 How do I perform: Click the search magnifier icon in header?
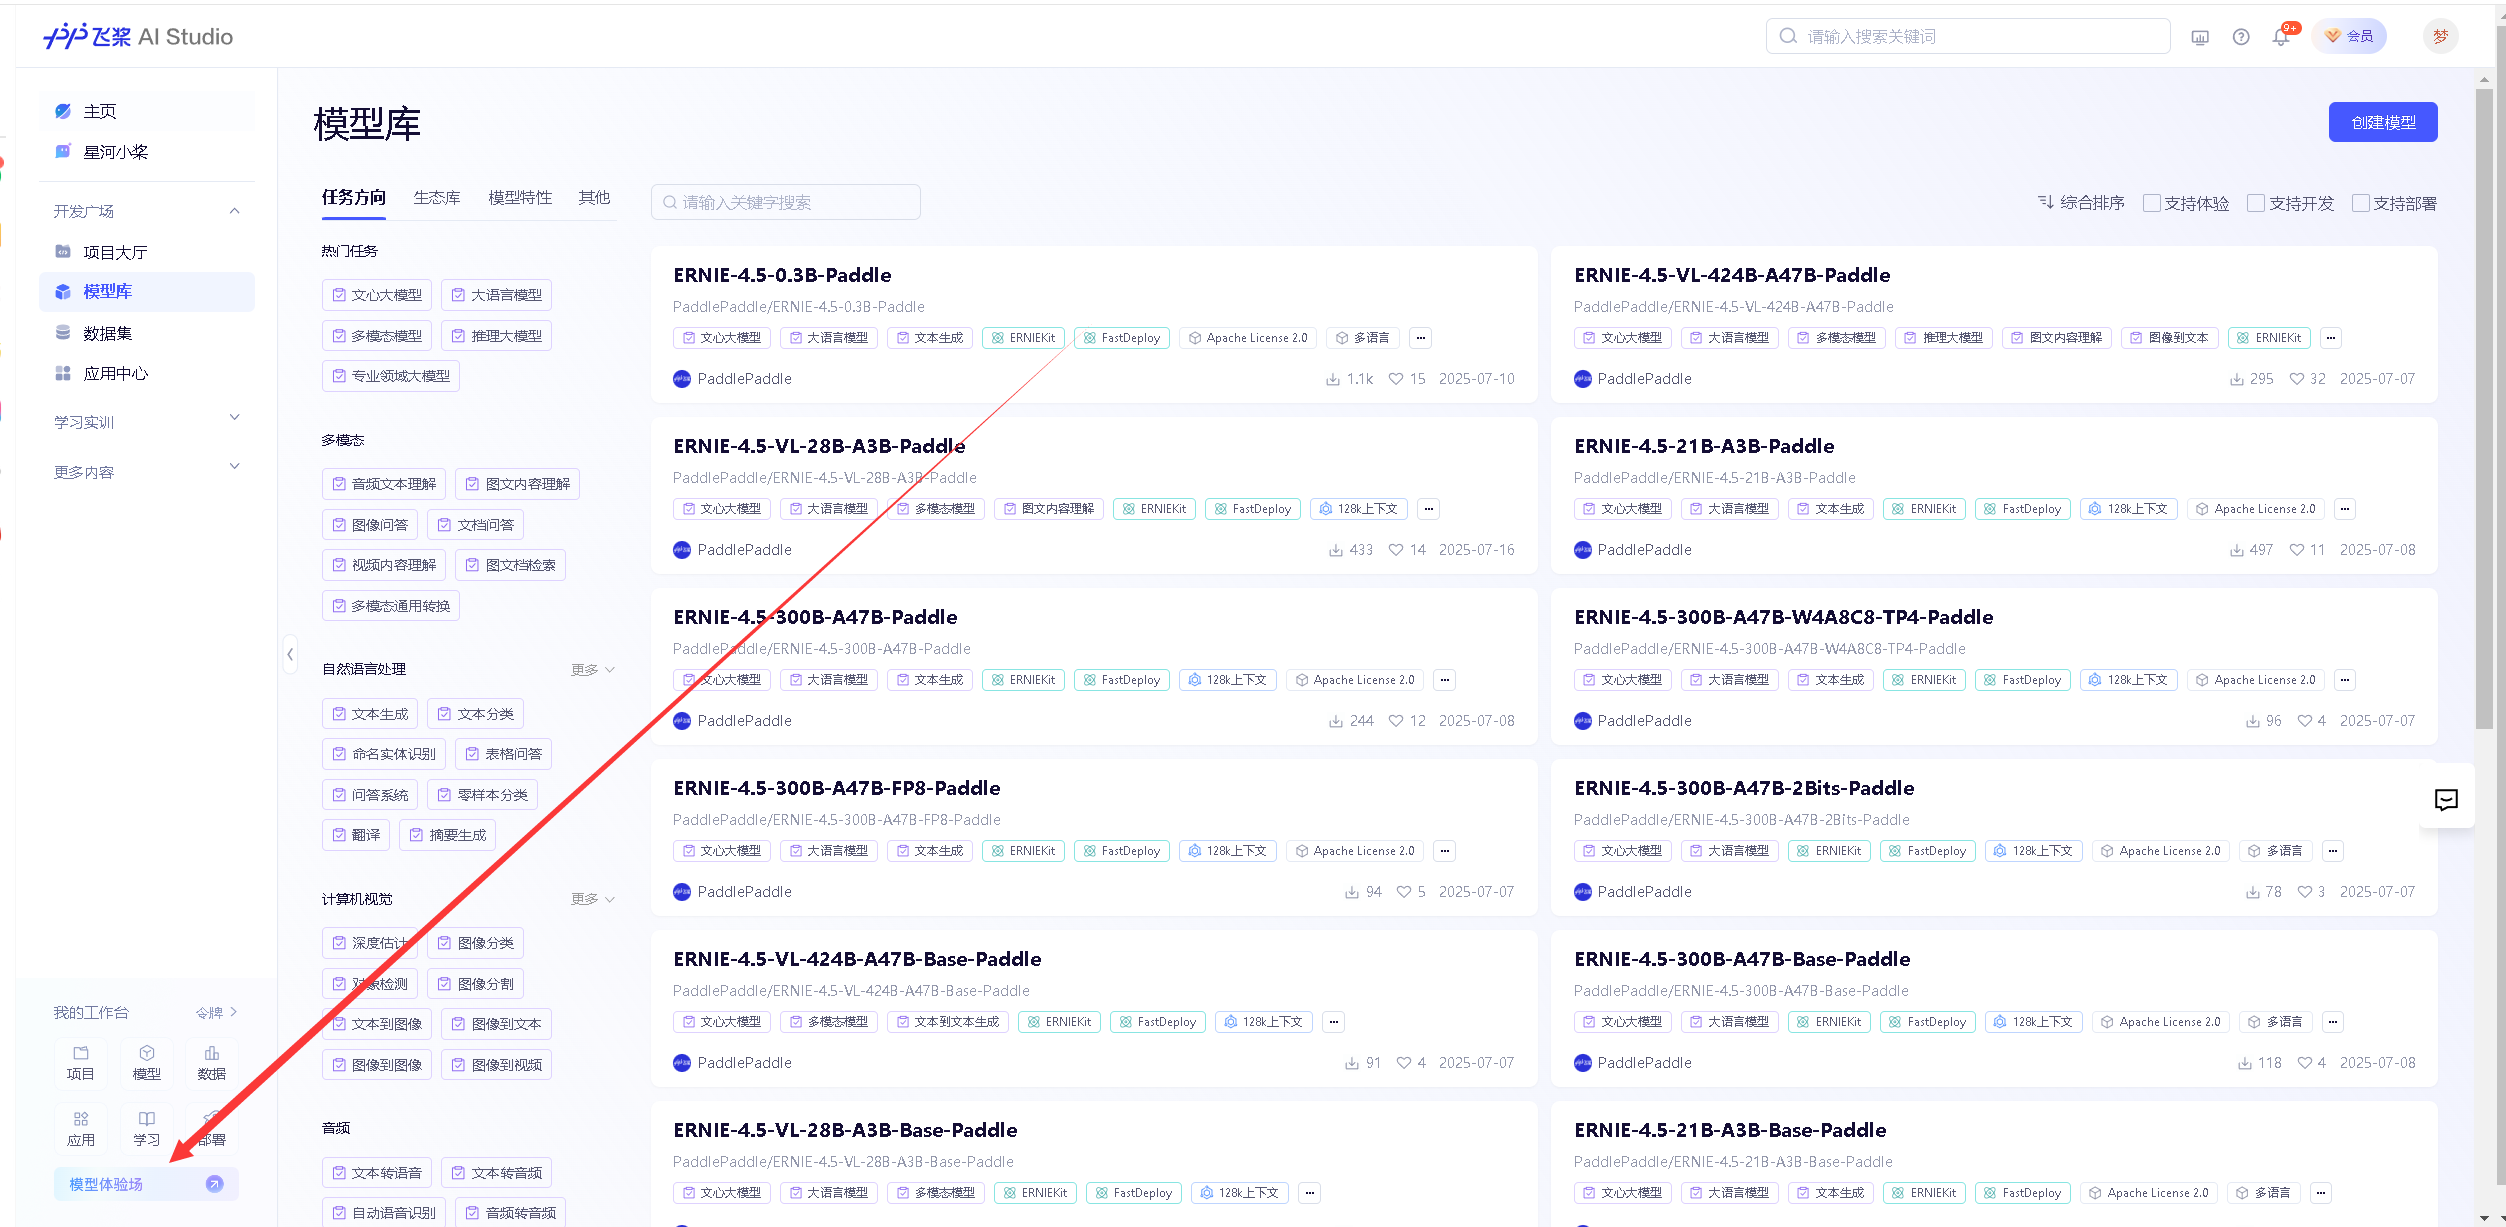pyautogui.click(x=1788, y=36)
